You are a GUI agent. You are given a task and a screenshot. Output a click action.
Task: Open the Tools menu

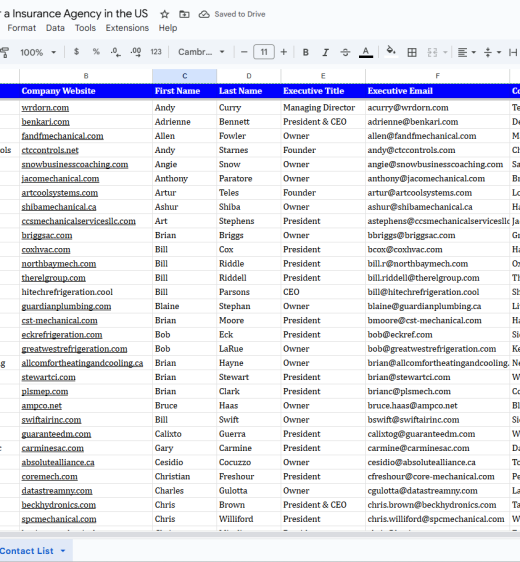tap(85, 28)
